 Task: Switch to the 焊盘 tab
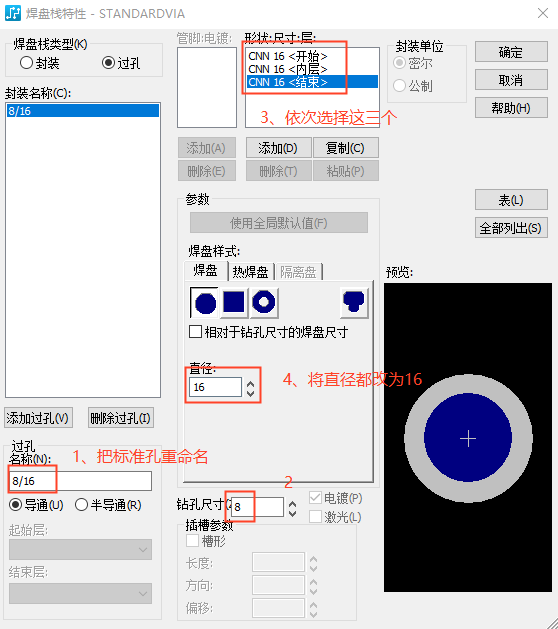coord(205,271)
